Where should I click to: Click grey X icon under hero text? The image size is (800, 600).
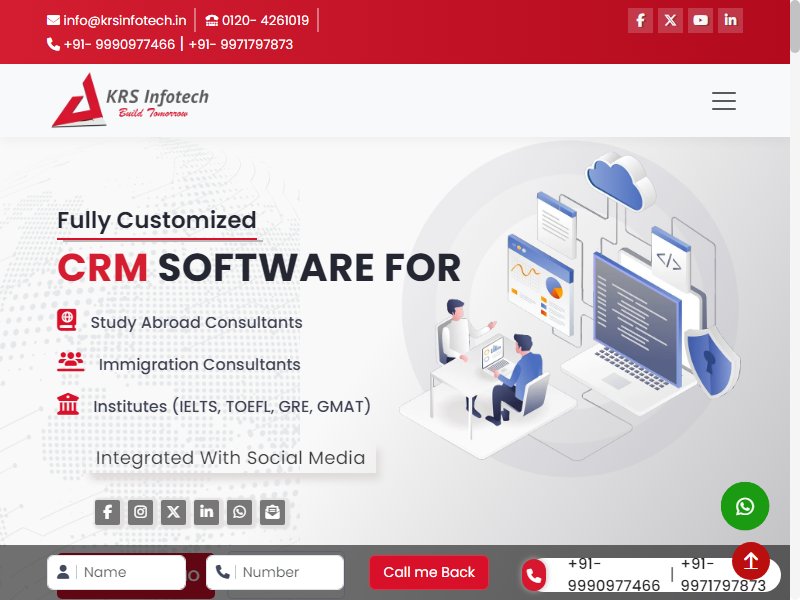(x=173, y=512)
